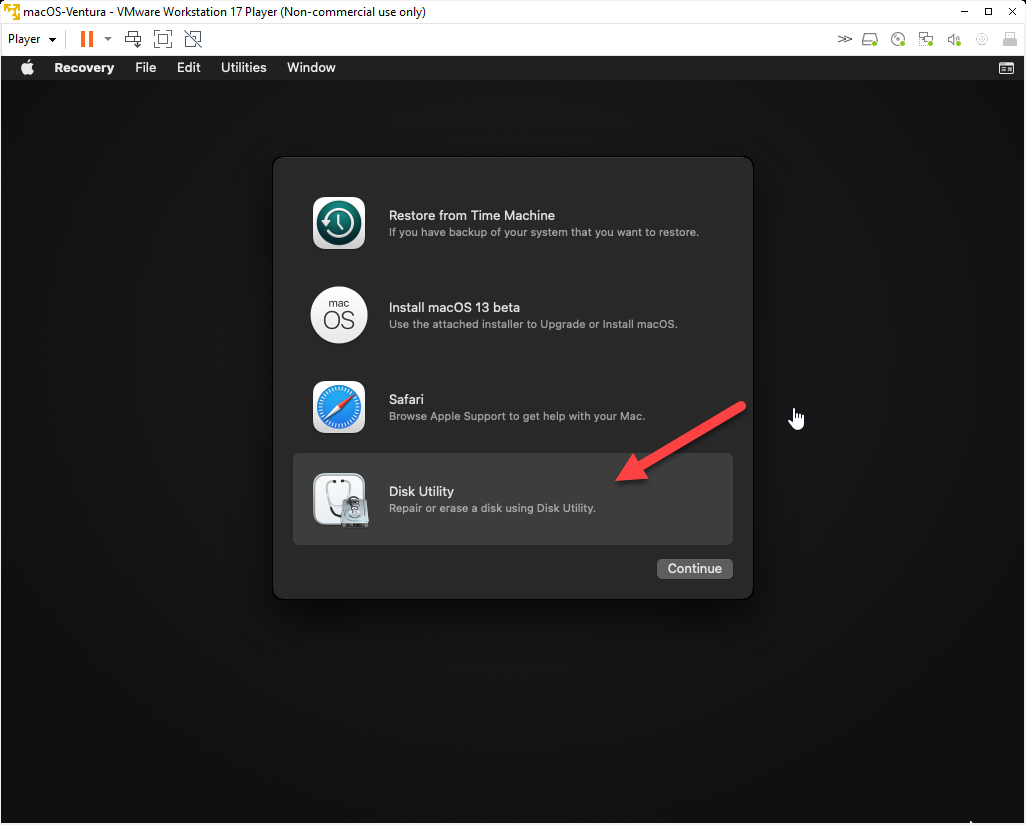Open the Recovery menu
Screen dimensions: 1026x825
(x=84, y=68)
